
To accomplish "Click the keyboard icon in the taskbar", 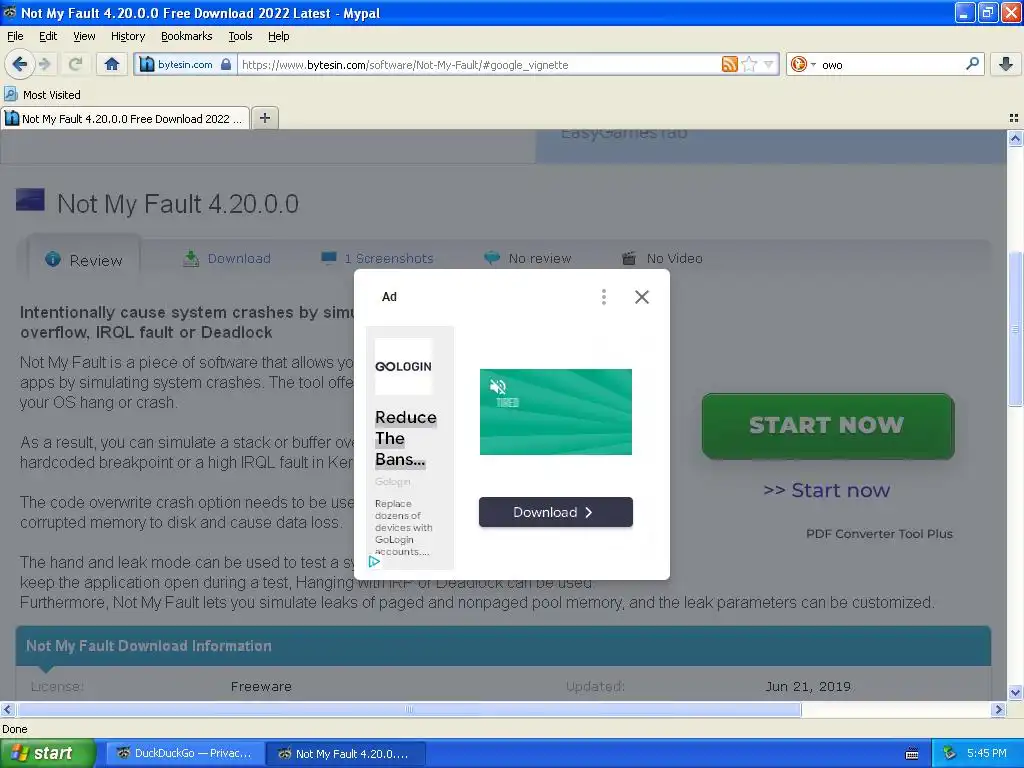I will (x=912, y=754).
